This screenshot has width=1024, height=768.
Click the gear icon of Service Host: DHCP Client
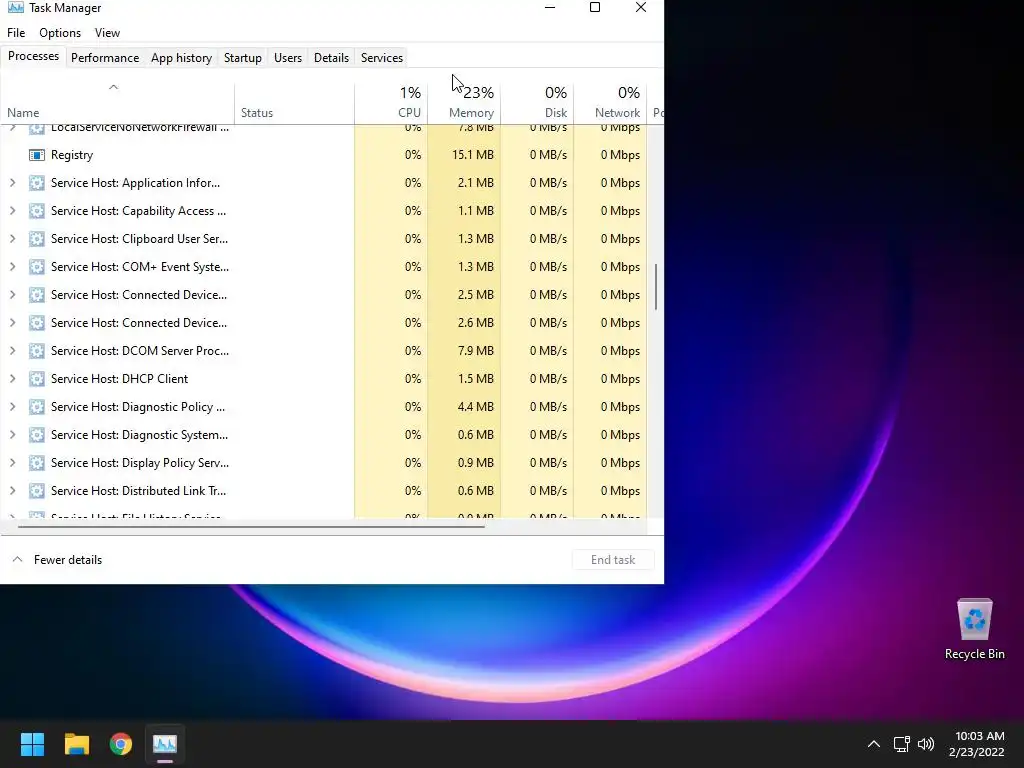click(37, 379)
